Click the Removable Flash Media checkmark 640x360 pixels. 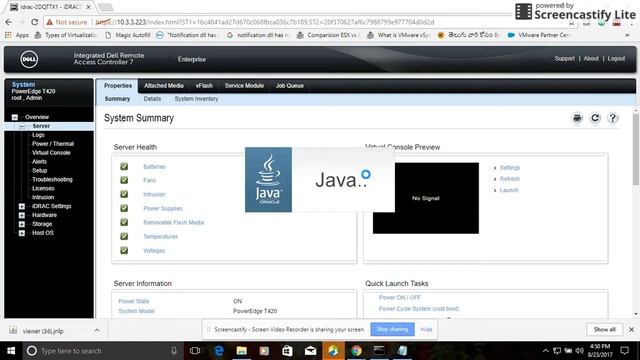coord(124,222)
